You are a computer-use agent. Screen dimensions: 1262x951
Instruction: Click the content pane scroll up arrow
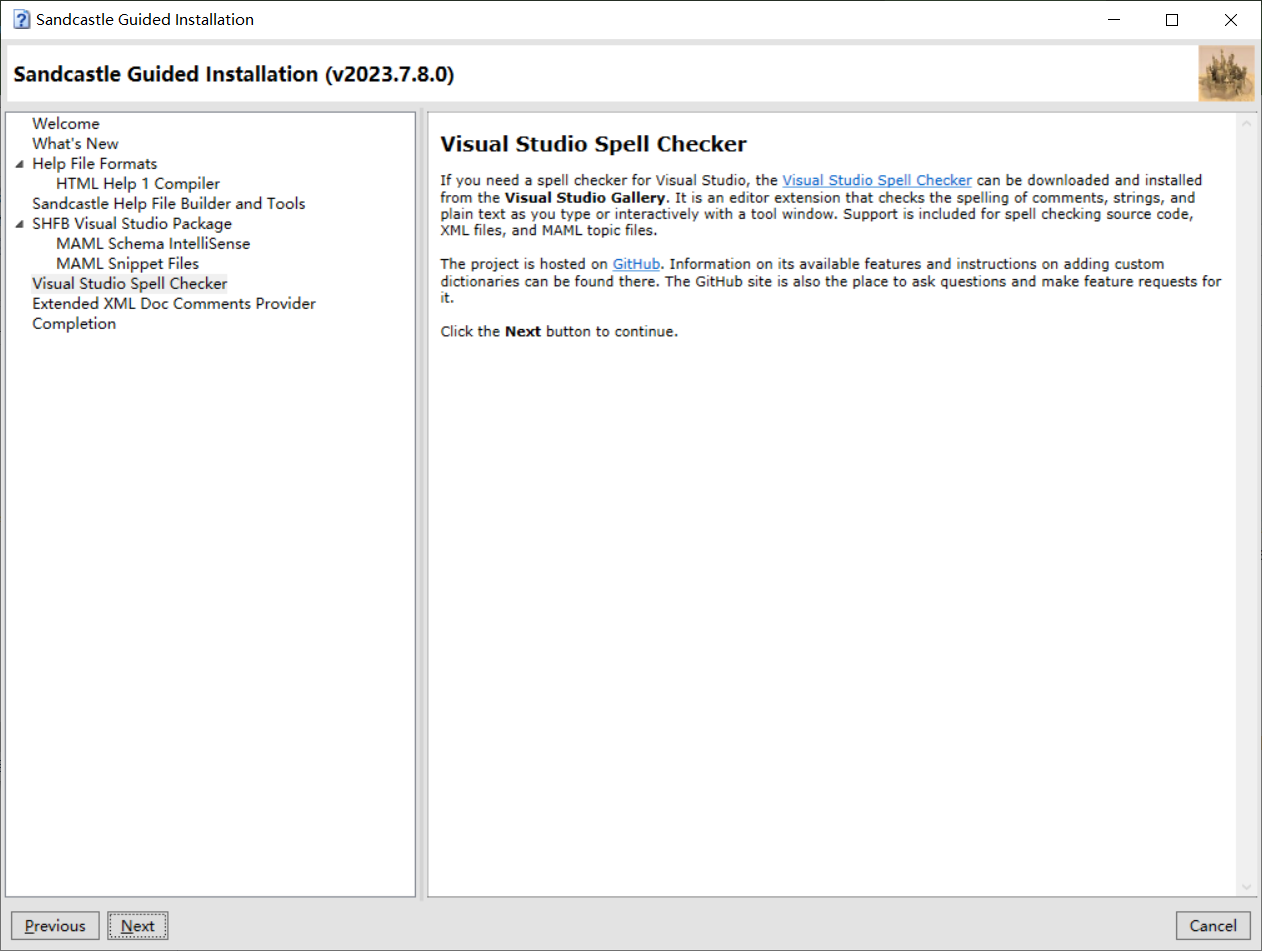pyautogui.click(x=1246, y=124)
